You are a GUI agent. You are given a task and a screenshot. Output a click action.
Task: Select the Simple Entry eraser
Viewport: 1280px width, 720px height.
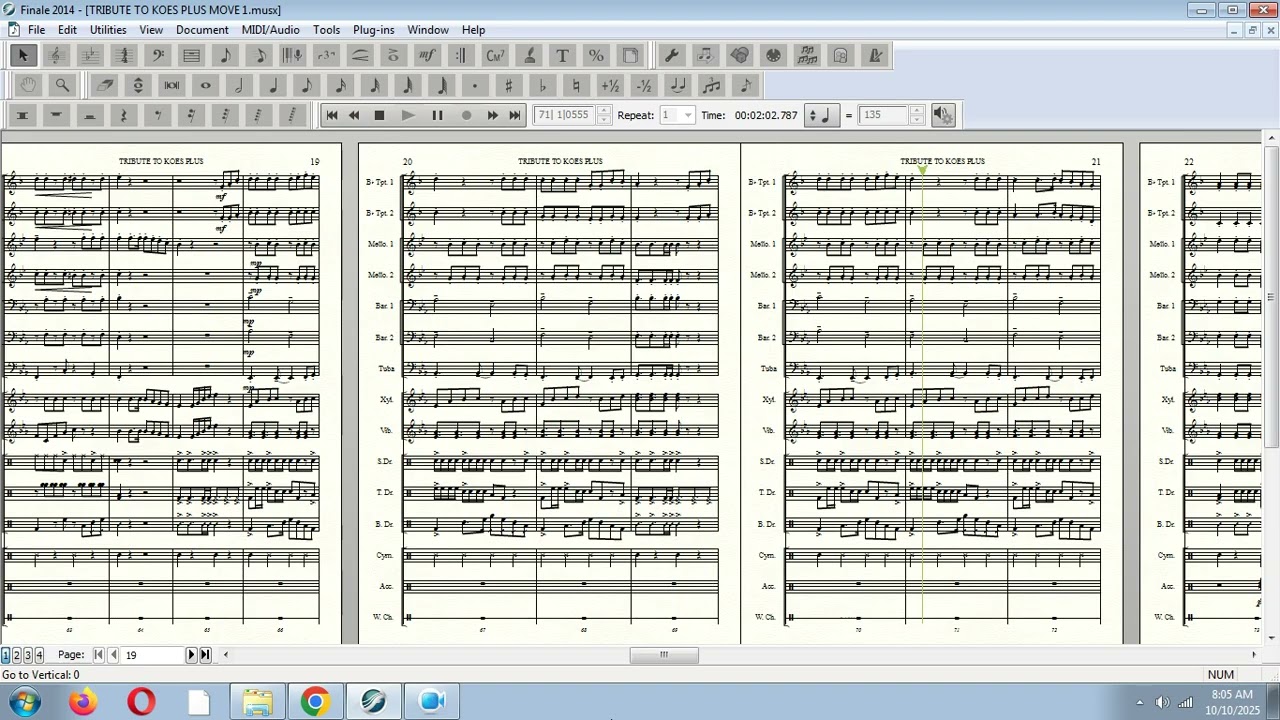click(x=104, y=85)
